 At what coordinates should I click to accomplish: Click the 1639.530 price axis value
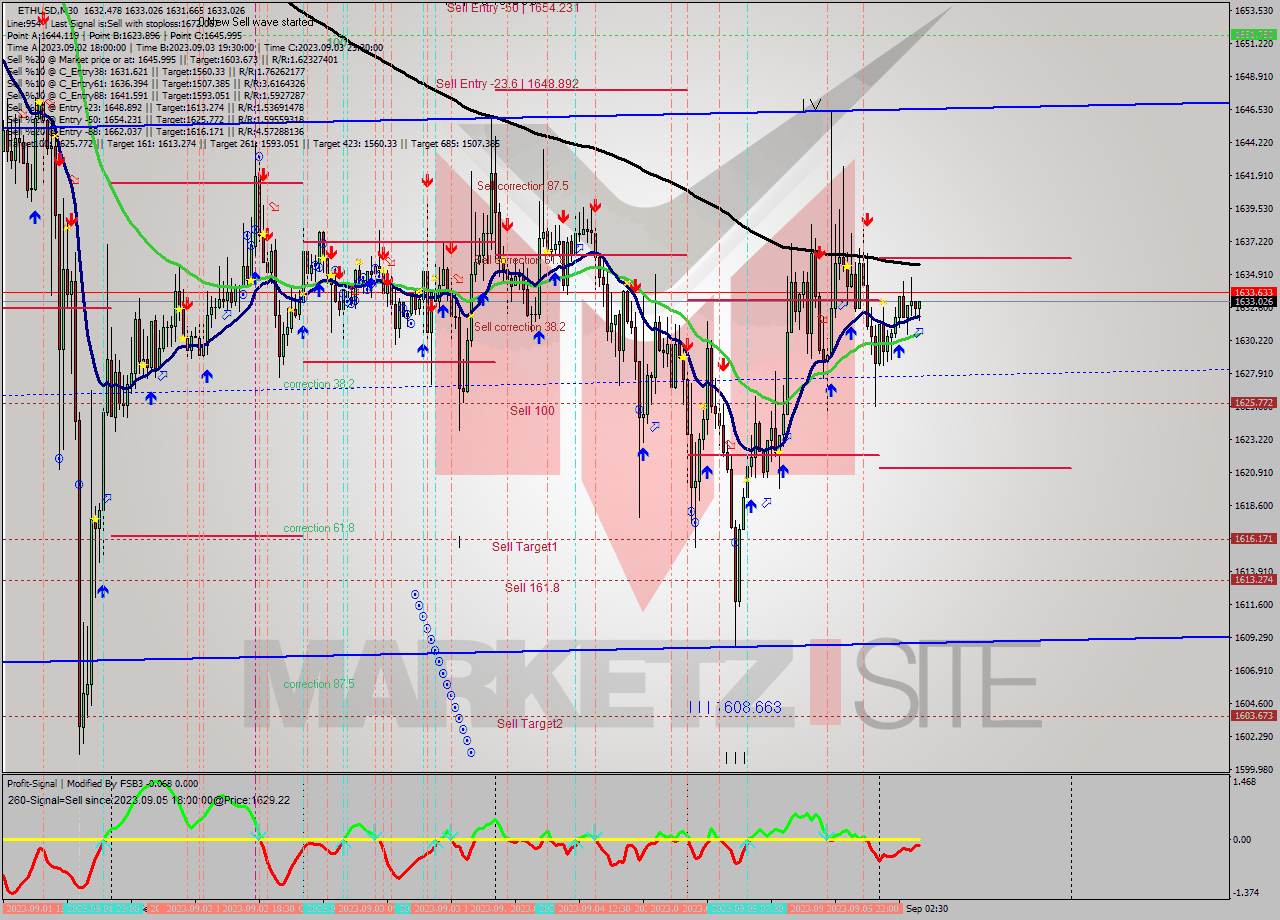1254,208
